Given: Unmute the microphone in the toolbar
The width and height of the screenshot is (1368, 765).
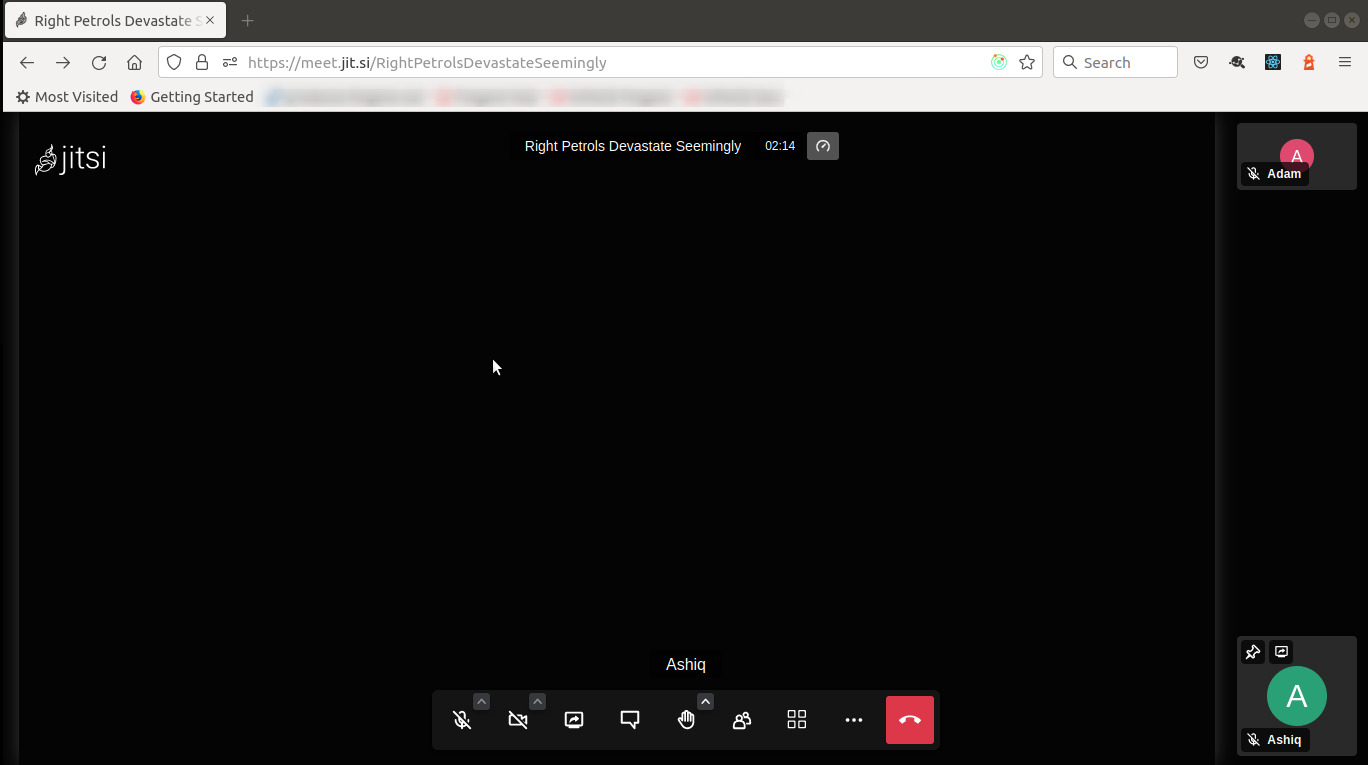Looking at the screenshot, I should point(461,719).
